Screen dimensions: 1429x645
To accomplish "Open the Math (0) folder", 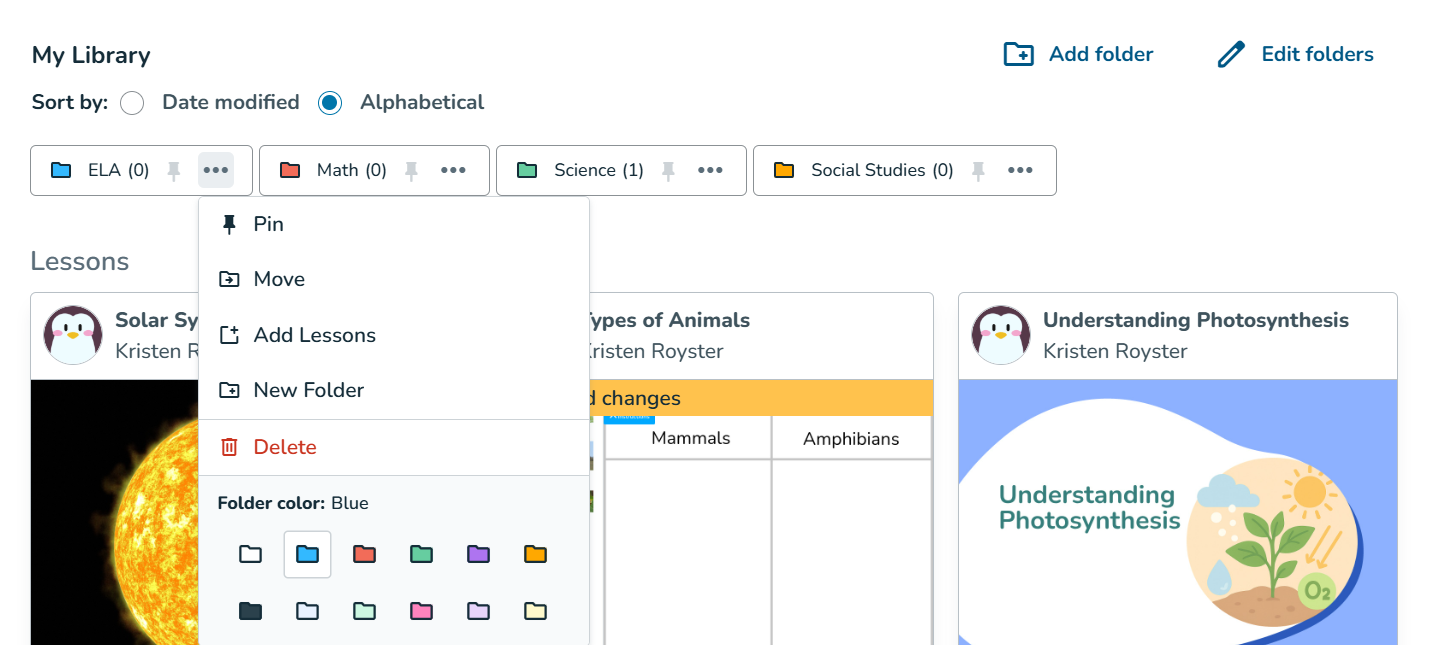I will tap(352, 170).
